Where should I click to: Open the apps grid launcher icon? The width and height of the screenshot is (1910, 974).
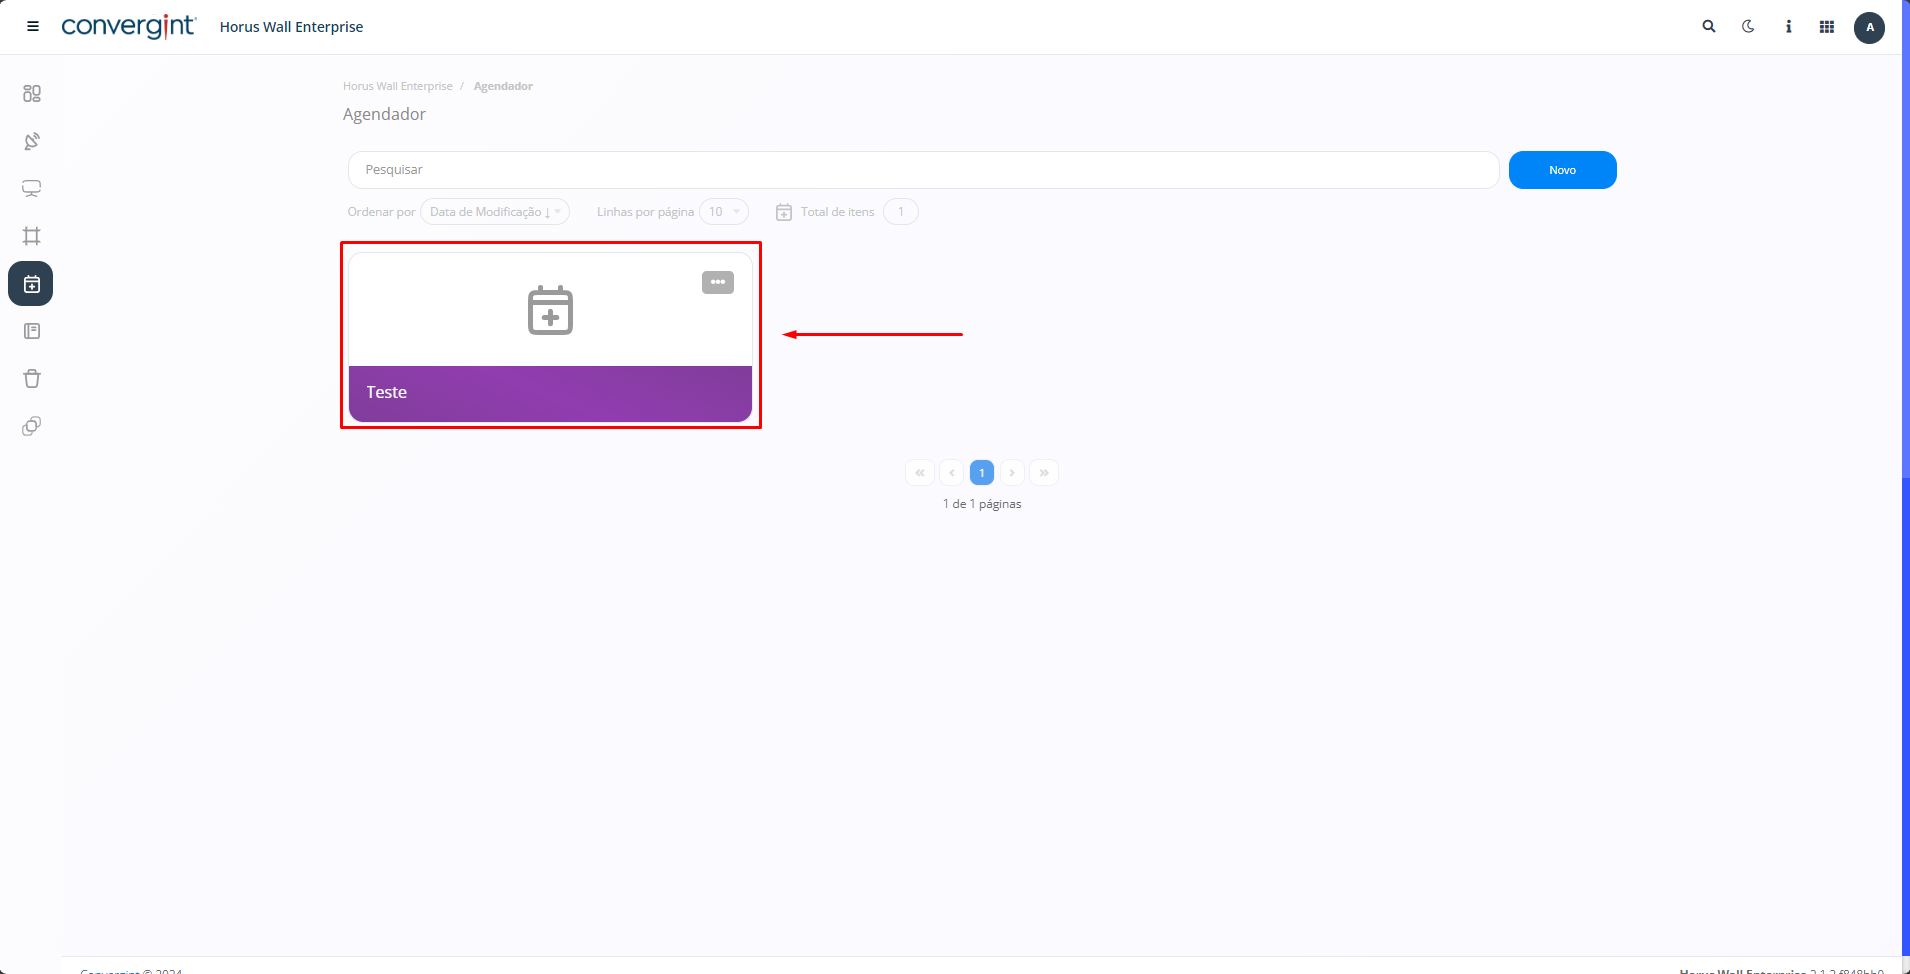(x=1827, y=27)
